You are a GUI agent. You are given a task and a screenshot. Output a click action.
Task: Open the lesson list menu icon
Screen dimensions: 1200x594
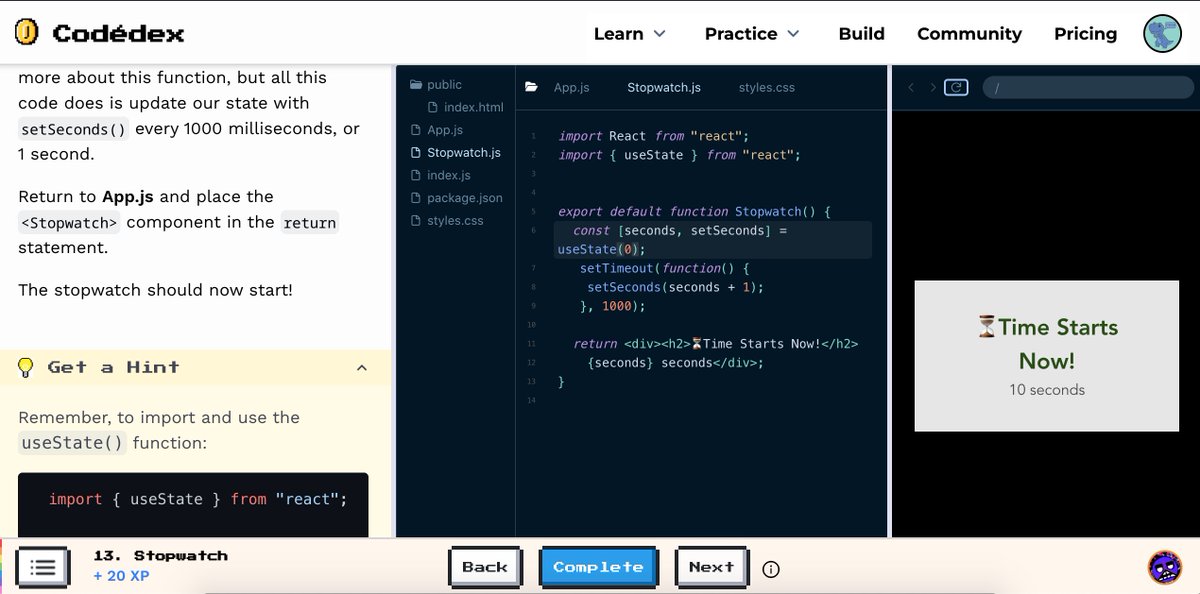[42, 567]
